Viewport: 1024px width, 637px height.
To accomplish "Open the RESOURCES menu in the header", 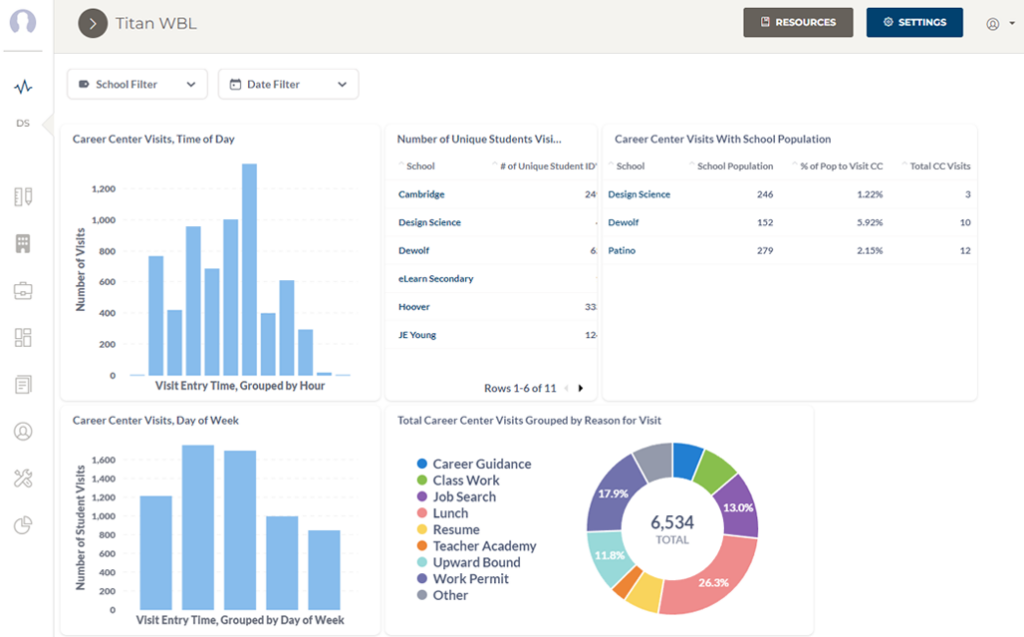I will pyautogui.click(x=798, y=21).
